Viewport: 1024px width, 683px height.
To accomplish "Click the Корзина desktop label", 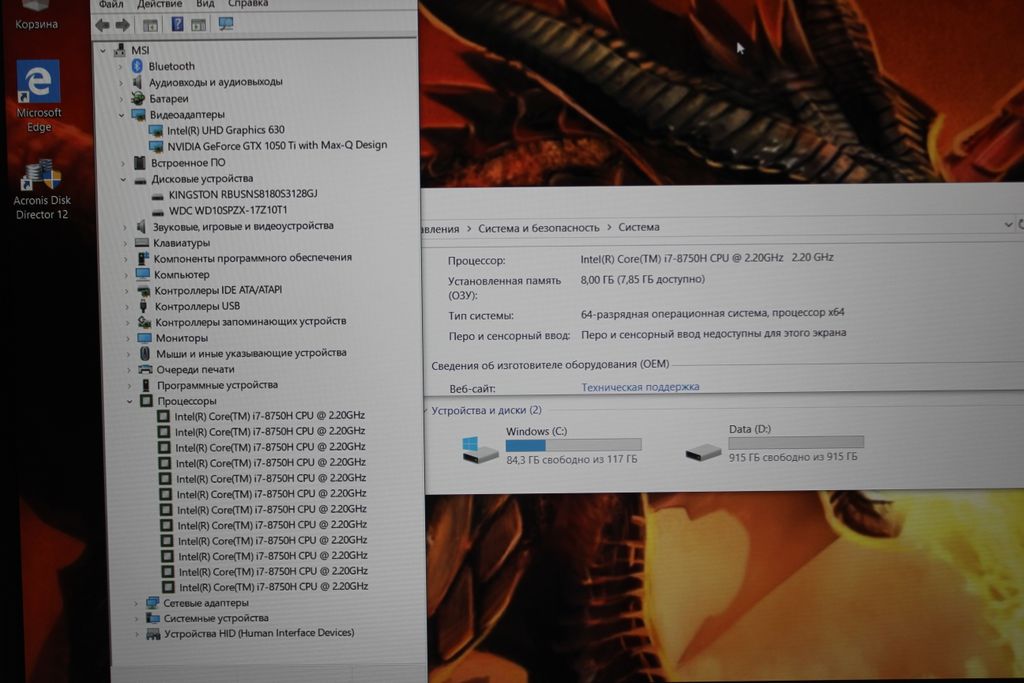I will pyautogui.click(x=36, y=24).
